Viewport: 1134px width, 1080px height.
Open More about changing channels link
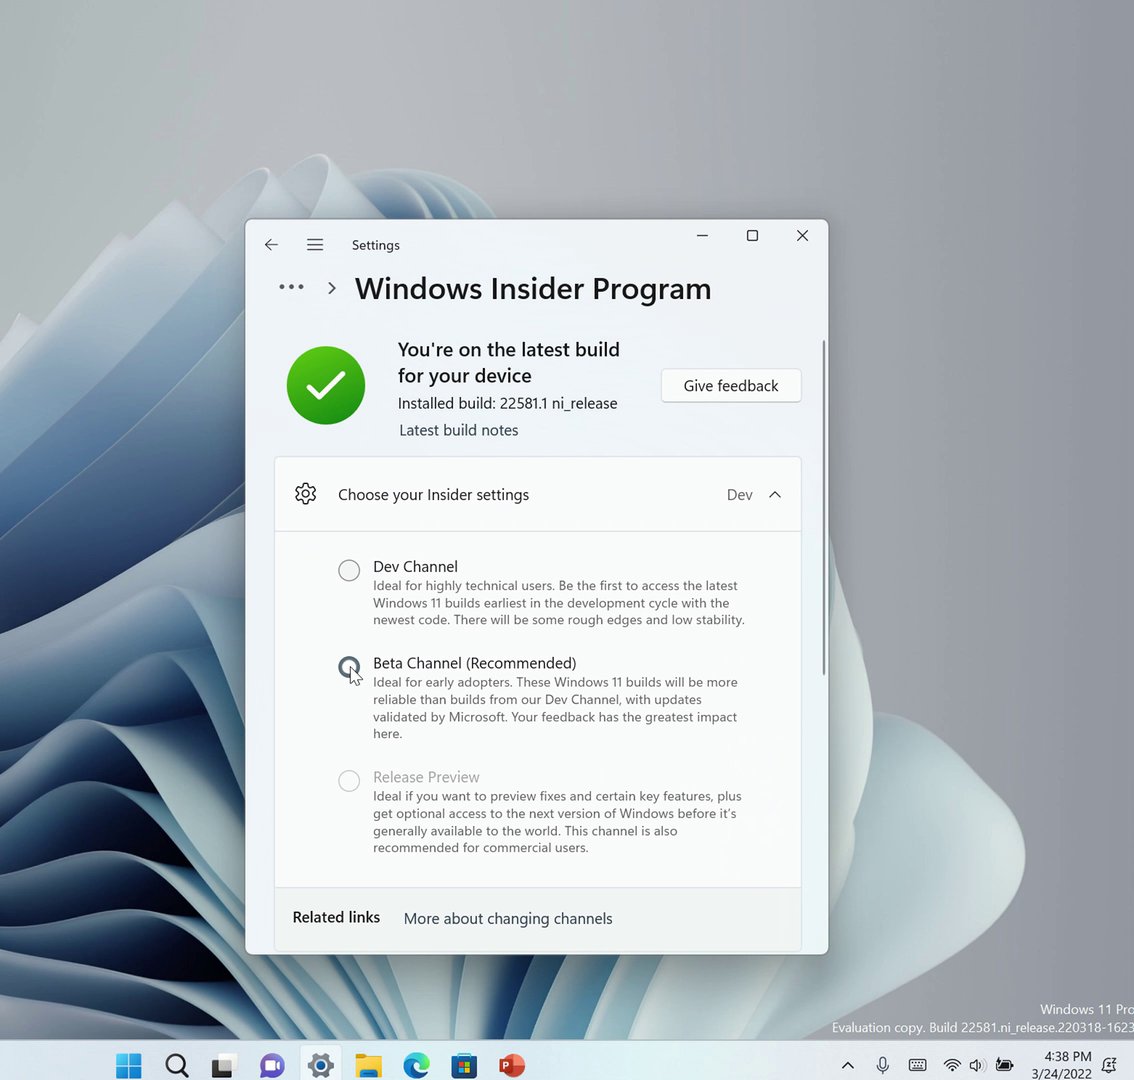coord(508,919)
